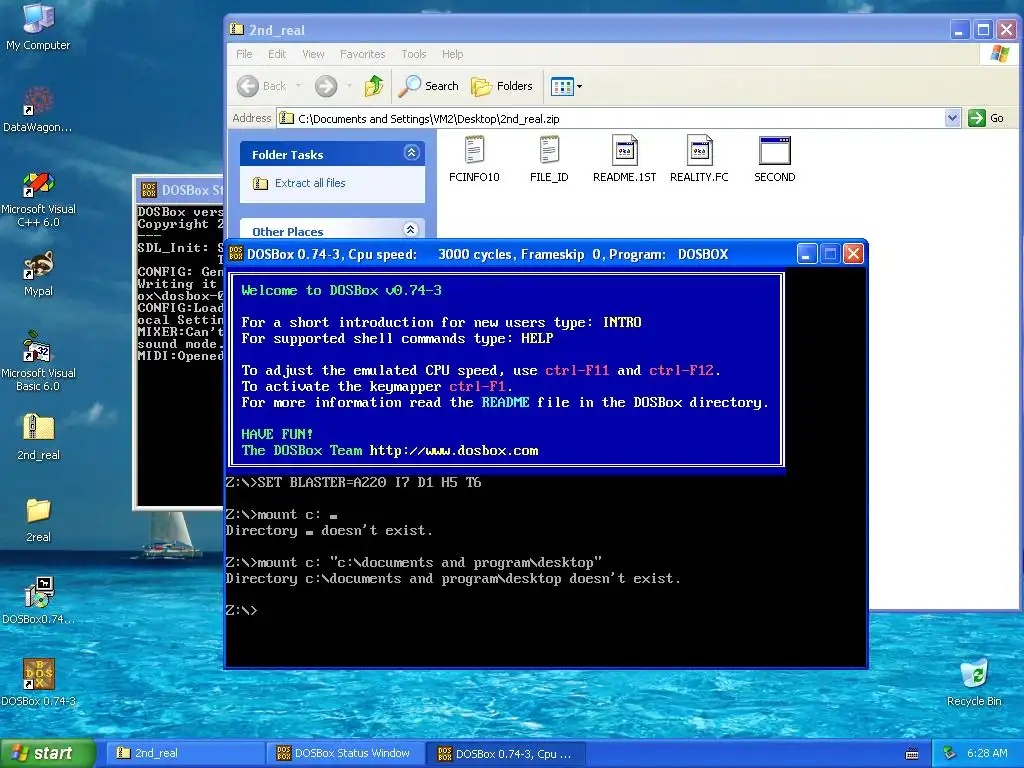Switch to 2nd_real taskbar button
The height and width of the screenshot is (768, 1024).
click(x=186, y=753)
